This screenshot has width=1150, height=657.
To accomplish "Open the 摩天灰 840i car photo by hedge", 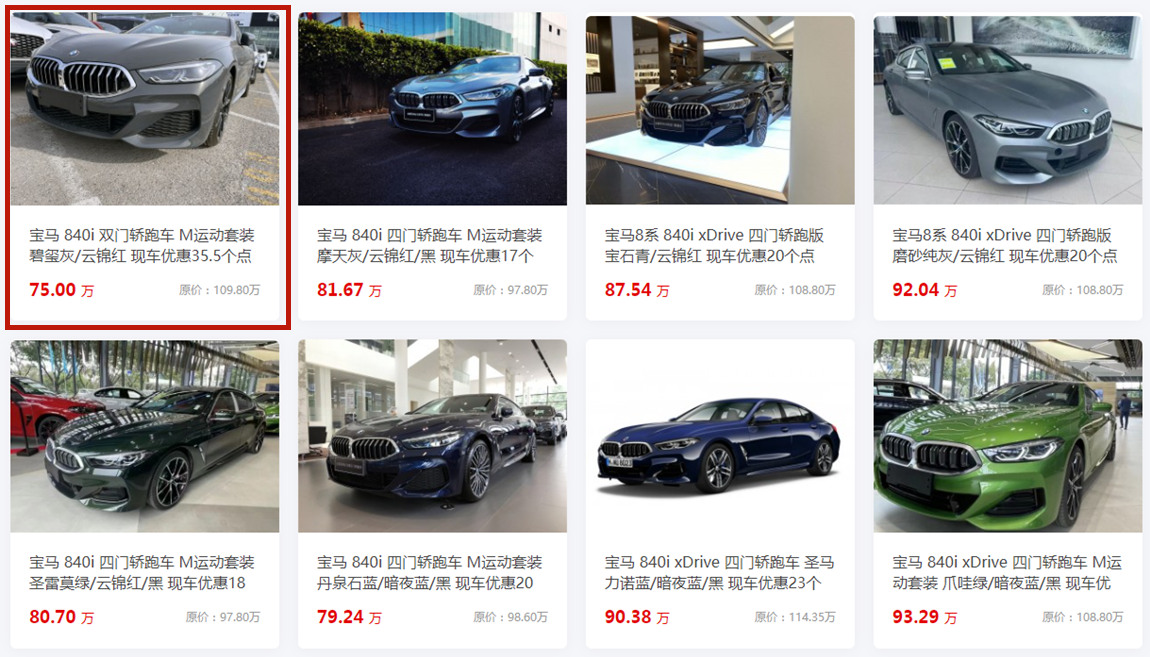I will [432, 108].
